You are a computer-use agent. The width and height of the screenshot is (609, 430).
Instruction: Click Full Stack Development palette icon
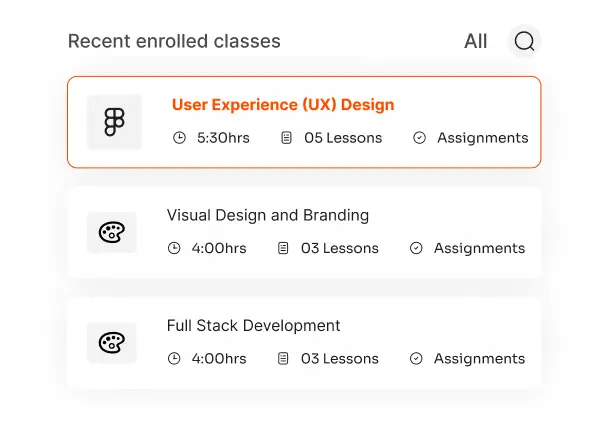coord(111,343)
